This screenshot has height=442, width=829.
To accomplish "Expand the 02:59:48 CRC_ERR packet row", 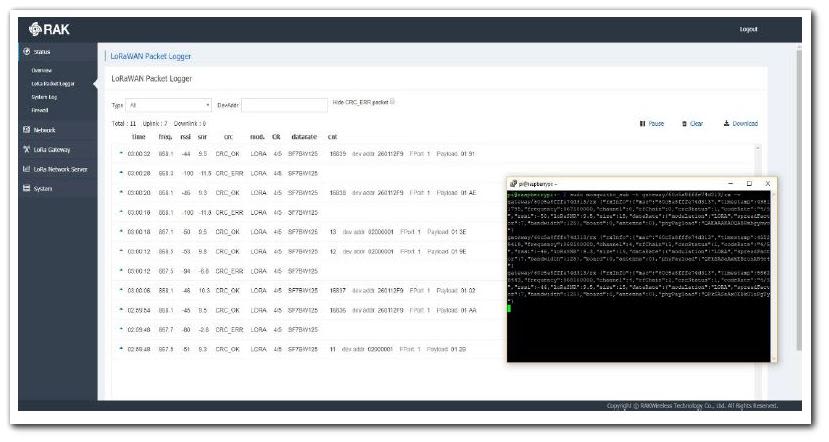I will point(121,329).
